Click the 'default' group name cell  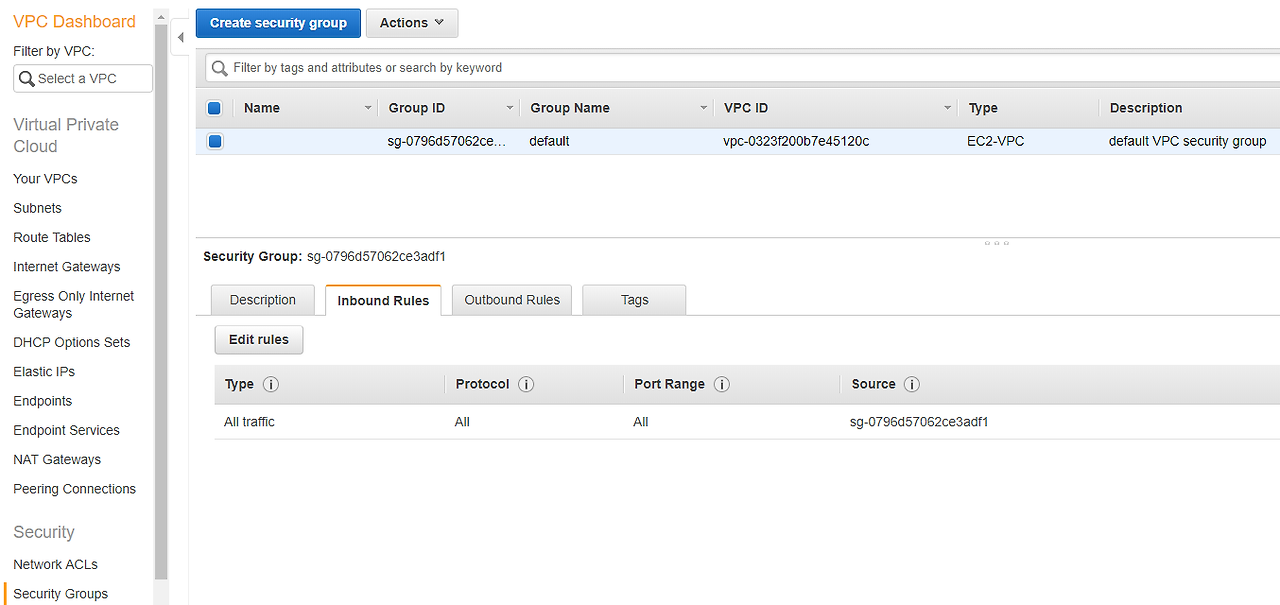[550, 141]
